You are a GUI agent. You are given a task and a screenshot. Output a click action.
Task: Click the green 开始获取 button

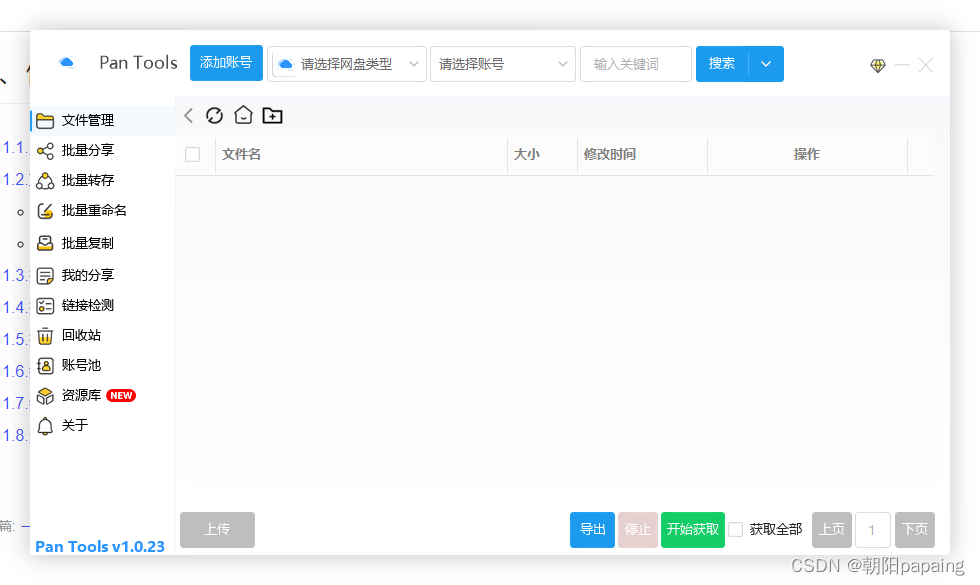click(x=693, y=530)
